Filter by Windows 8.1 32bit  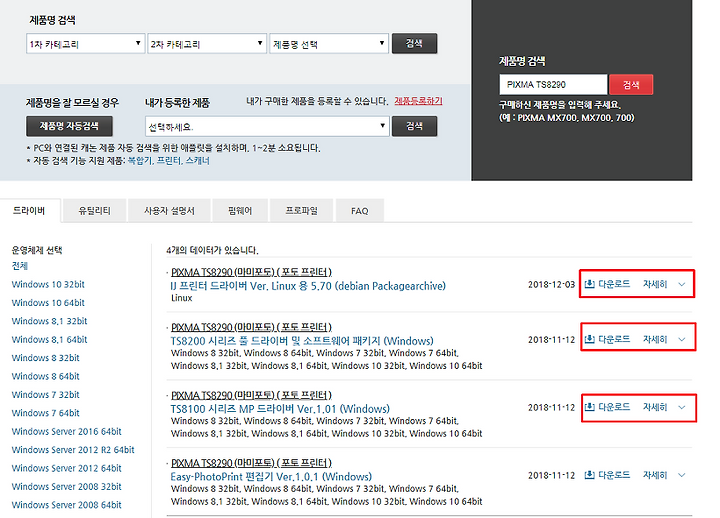[49, 321]
